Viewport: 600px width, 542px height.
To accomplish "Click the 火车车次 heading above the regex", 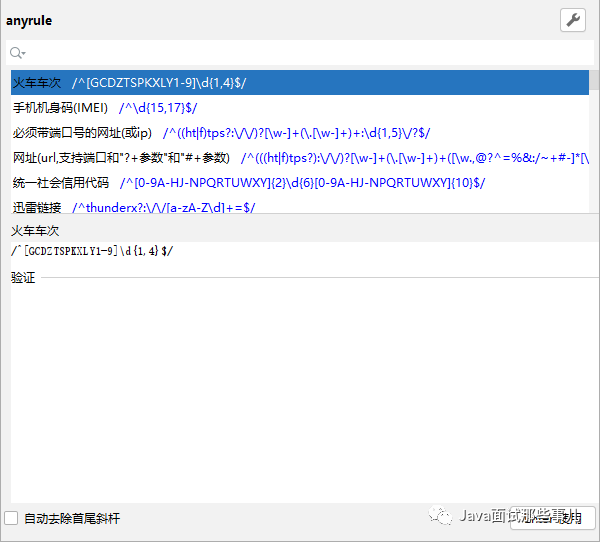I will click(35, 230).
